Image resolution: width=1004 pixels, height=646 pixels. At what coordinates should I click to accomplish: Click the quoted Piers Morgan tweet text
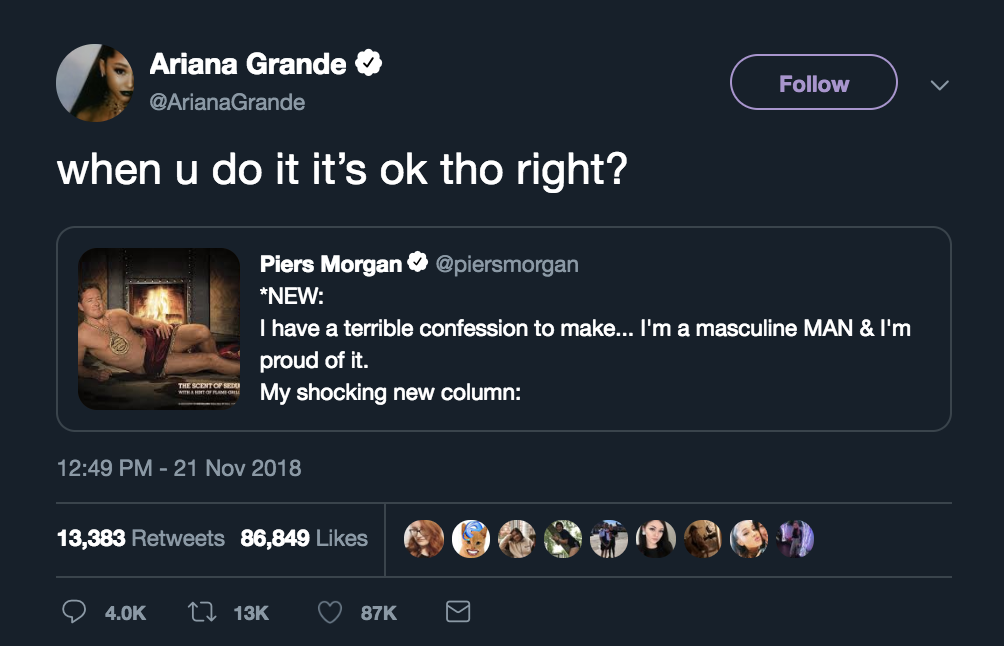coord(585,344)
